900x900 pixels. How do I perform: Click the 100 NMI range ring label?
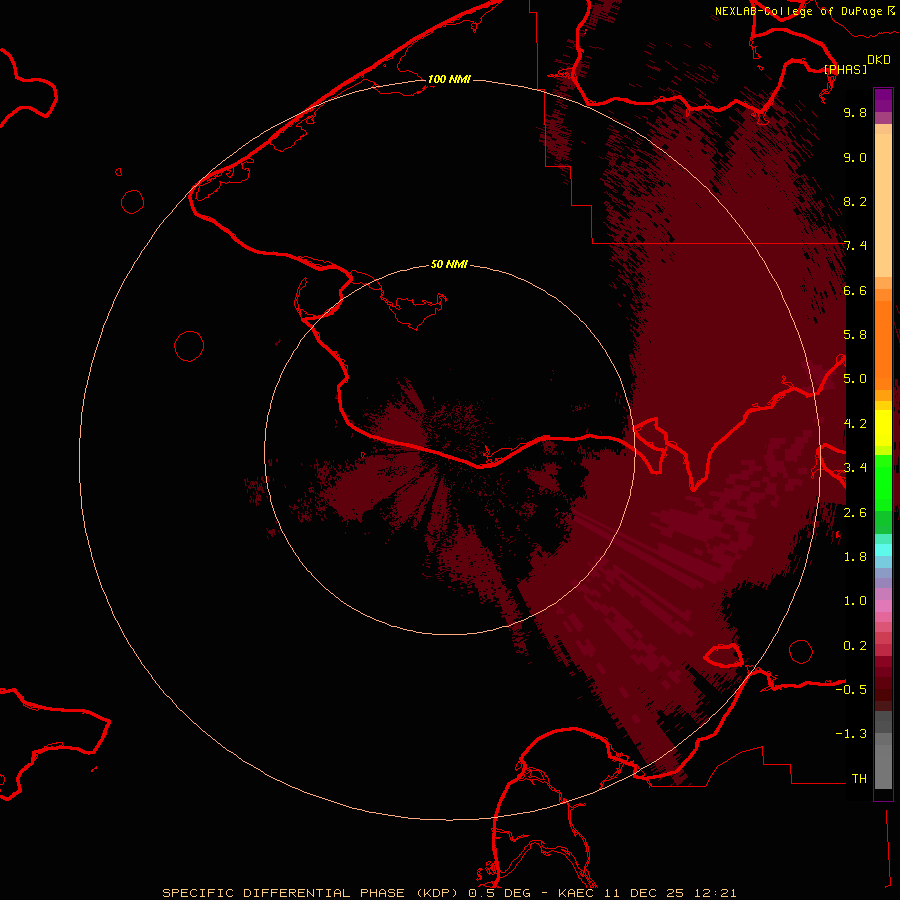pos(449,79)
